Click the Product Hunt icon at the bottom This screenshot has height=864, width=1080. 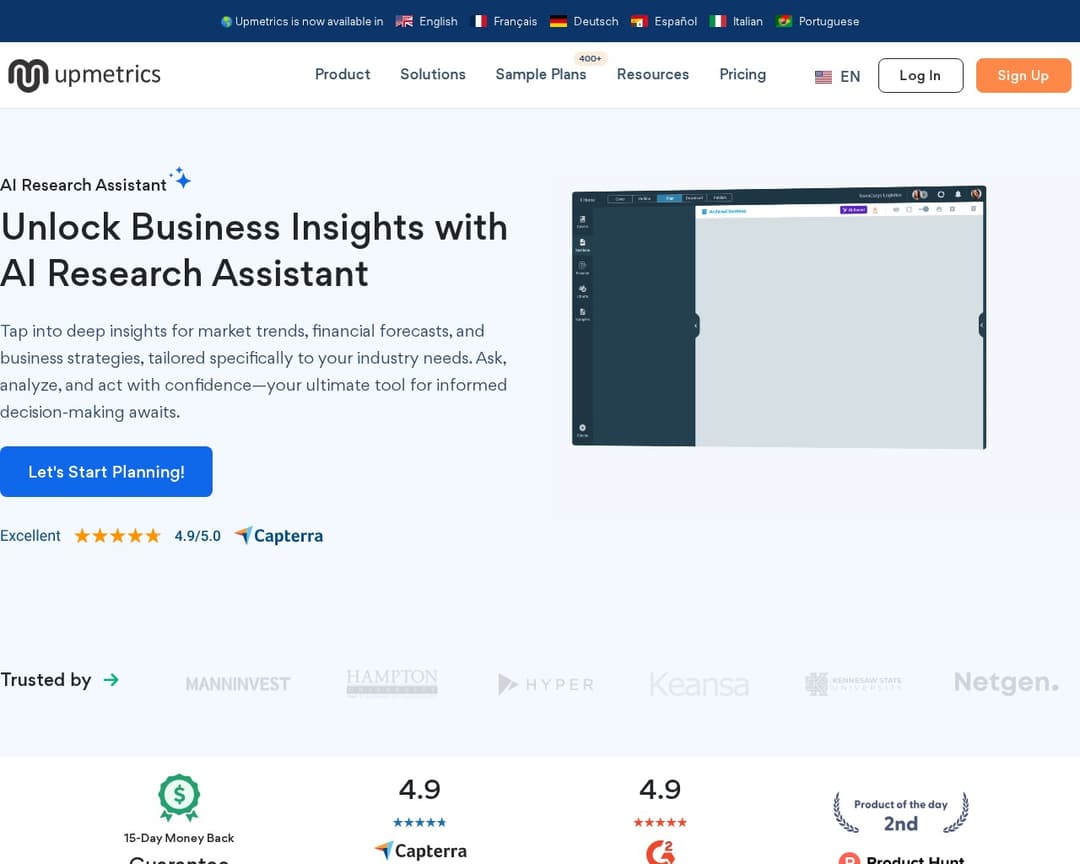click(849, 859)
